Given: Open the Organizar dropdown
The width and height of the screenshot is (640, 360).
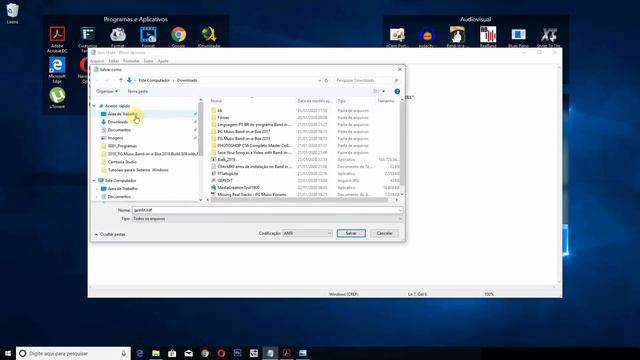Looking at the screenshot, I should click(107, 91).
